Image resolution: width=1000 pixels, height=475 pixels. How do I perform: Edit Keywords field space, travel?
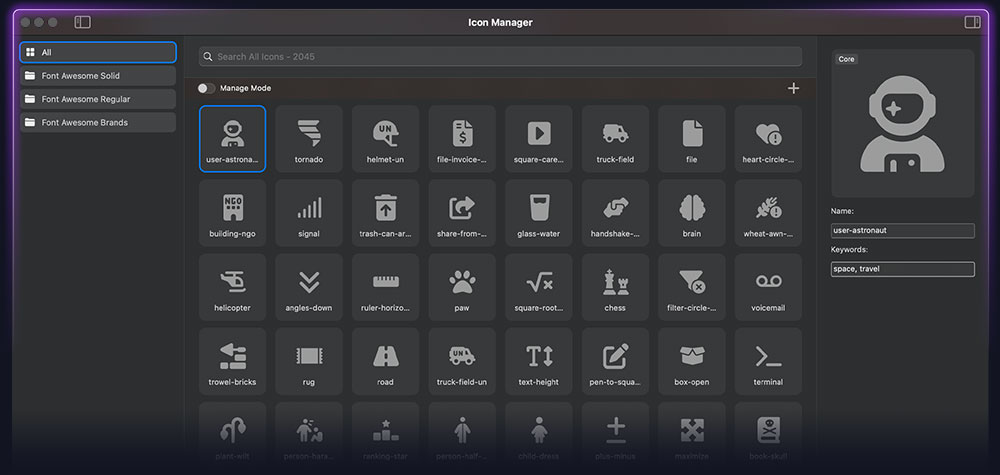click(902, 269)
